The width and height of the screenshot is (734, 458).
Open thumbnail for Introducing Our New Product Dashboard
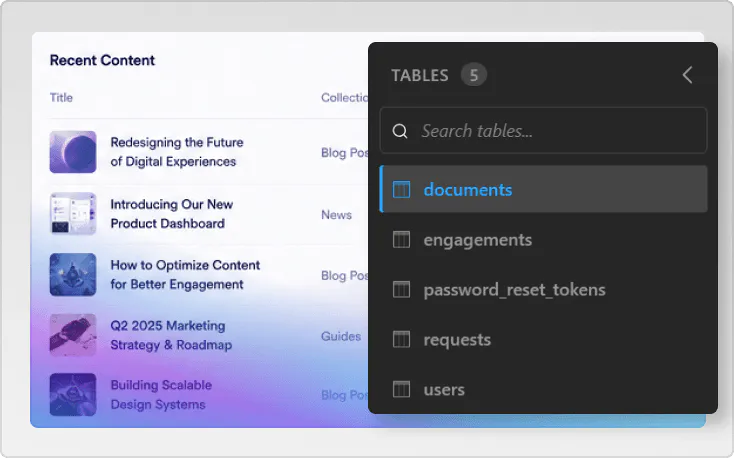(73, 214)
